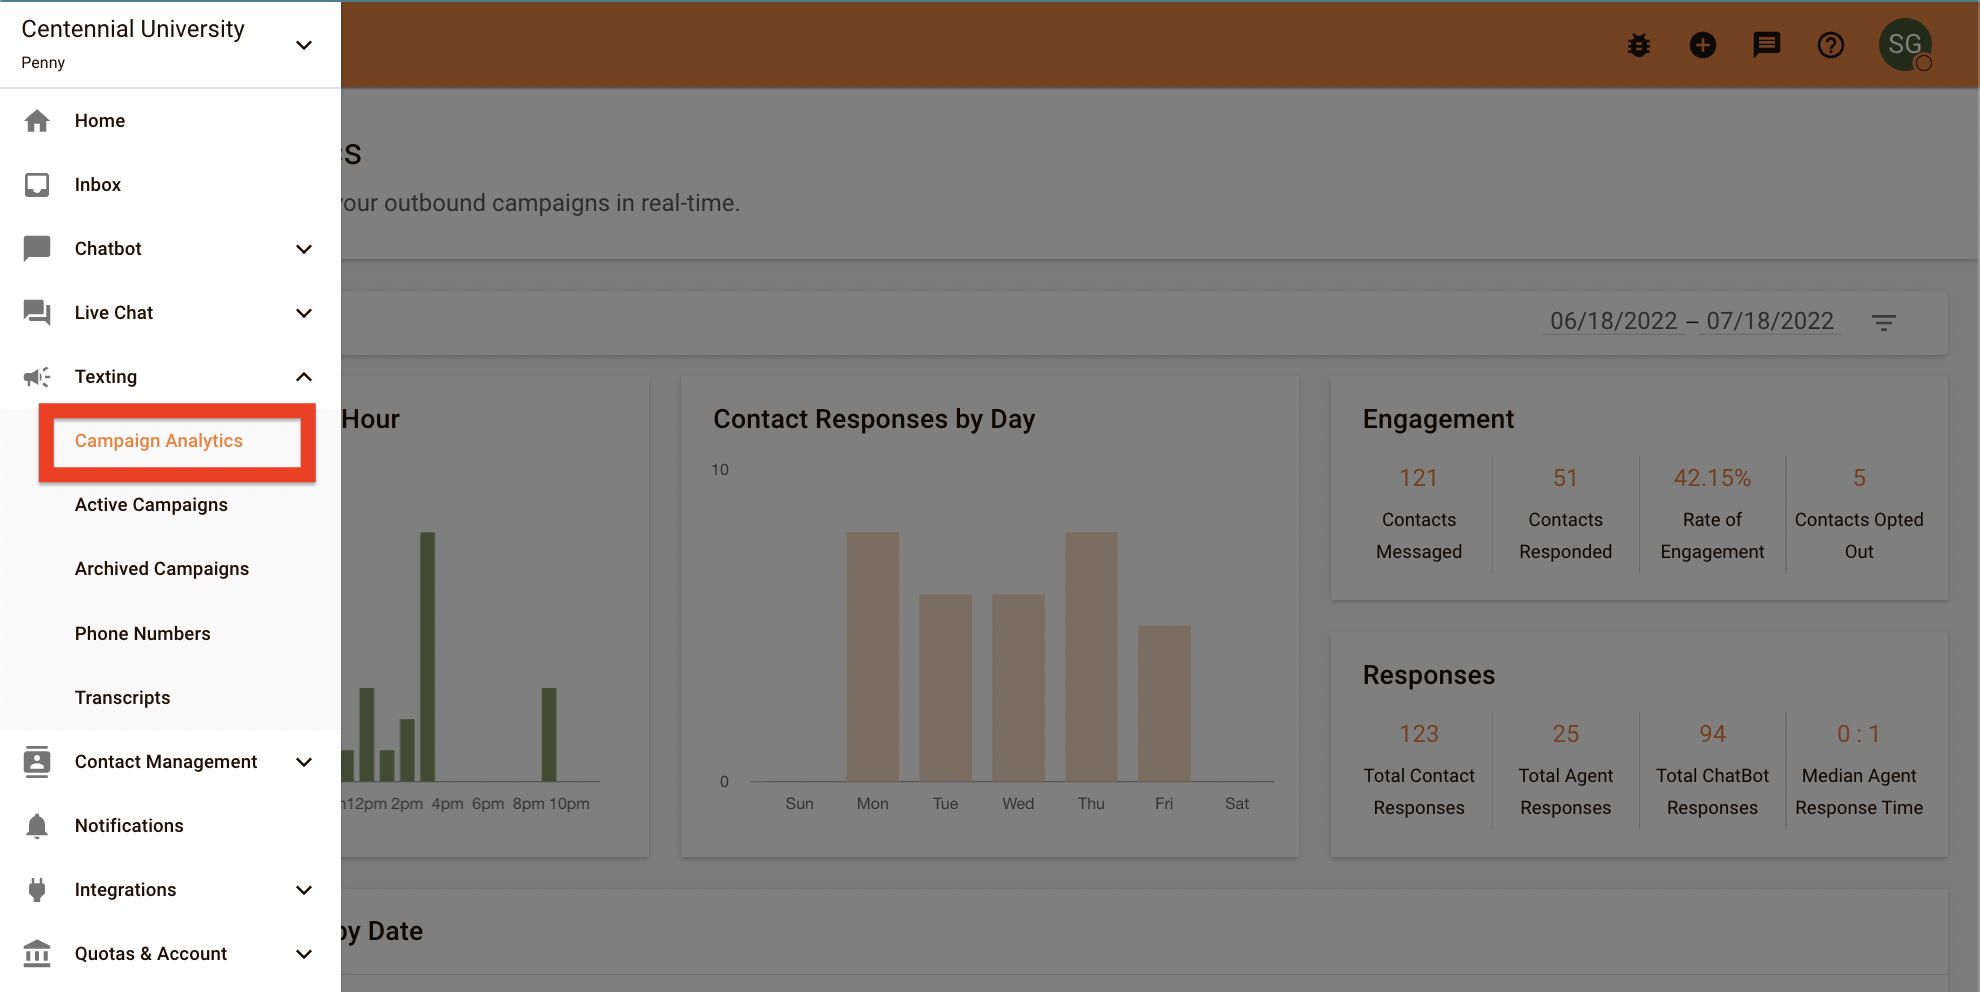Click the messages icon in top bar
The image size is (1980, 992).
(x=1766, y=44)
